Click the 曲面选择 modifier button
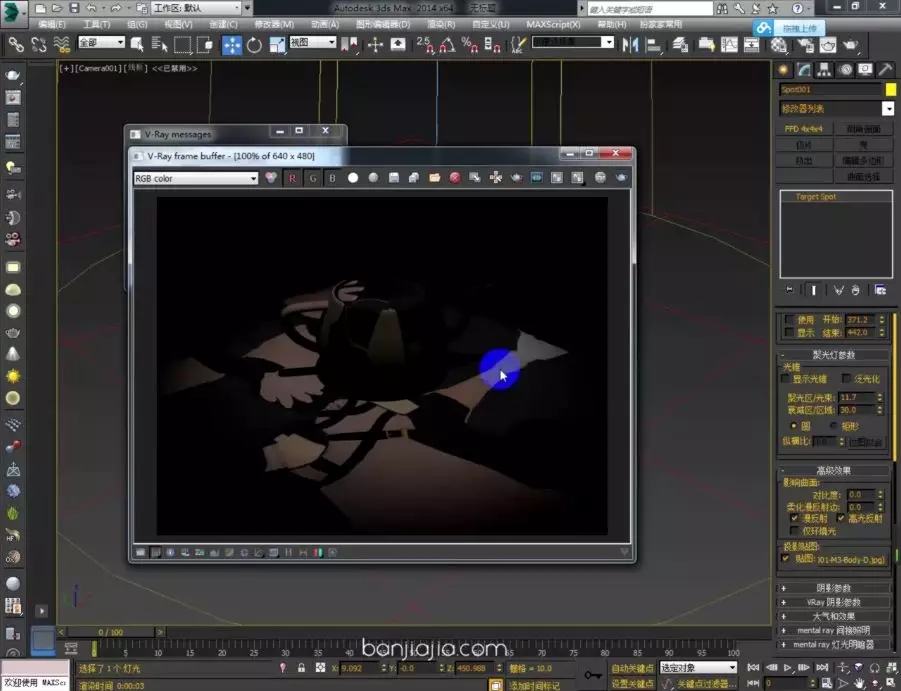Viewport: 901px width, 691px height. tap(863, 177)
